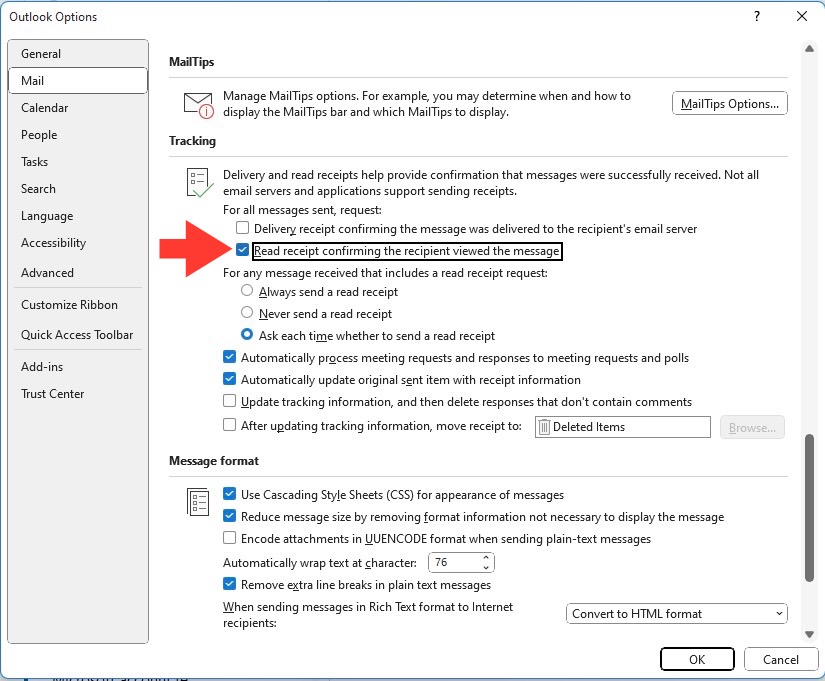
Task: Open the Calendar options category
Action: (x=78, y=108)
